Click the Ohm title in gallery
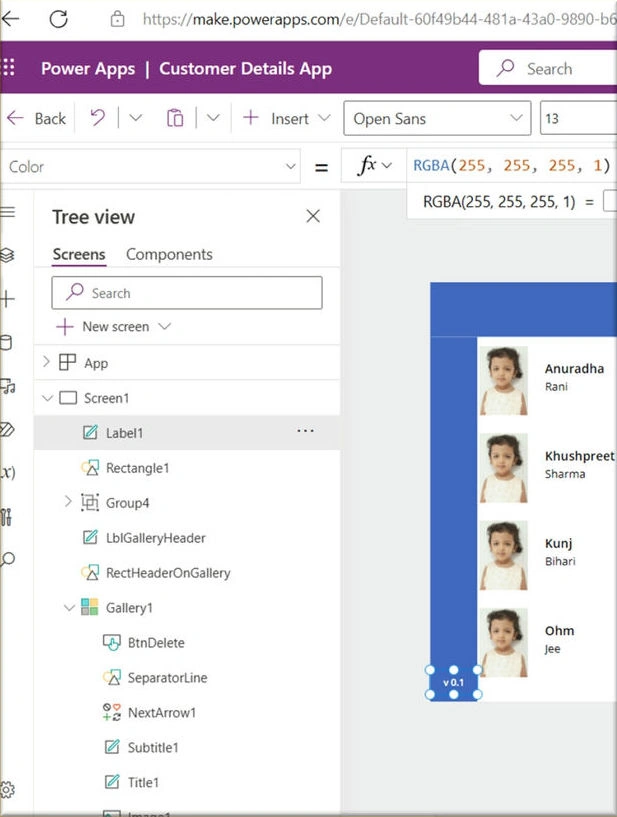Viewport: 617px width, 817px height. [559, 630]
